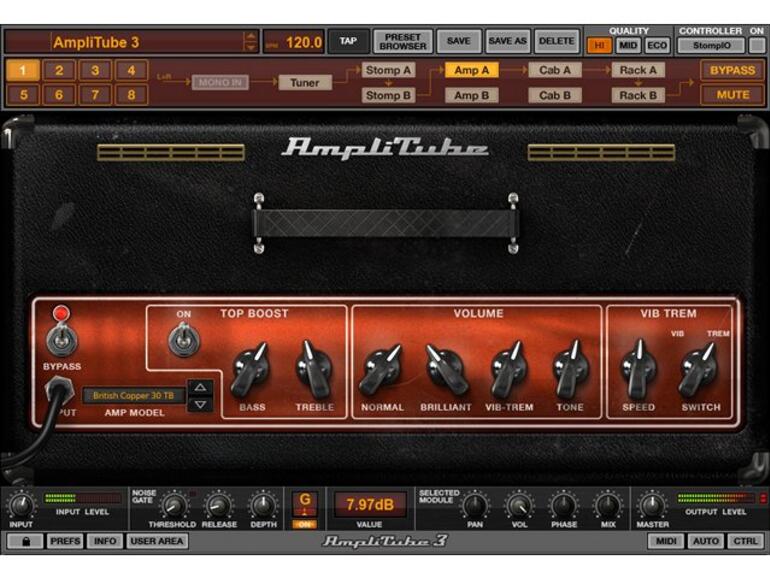Viewport: 770px width, 578px height.
Task: Click the Vib Trem Speed knob
Action: (638, 369)
